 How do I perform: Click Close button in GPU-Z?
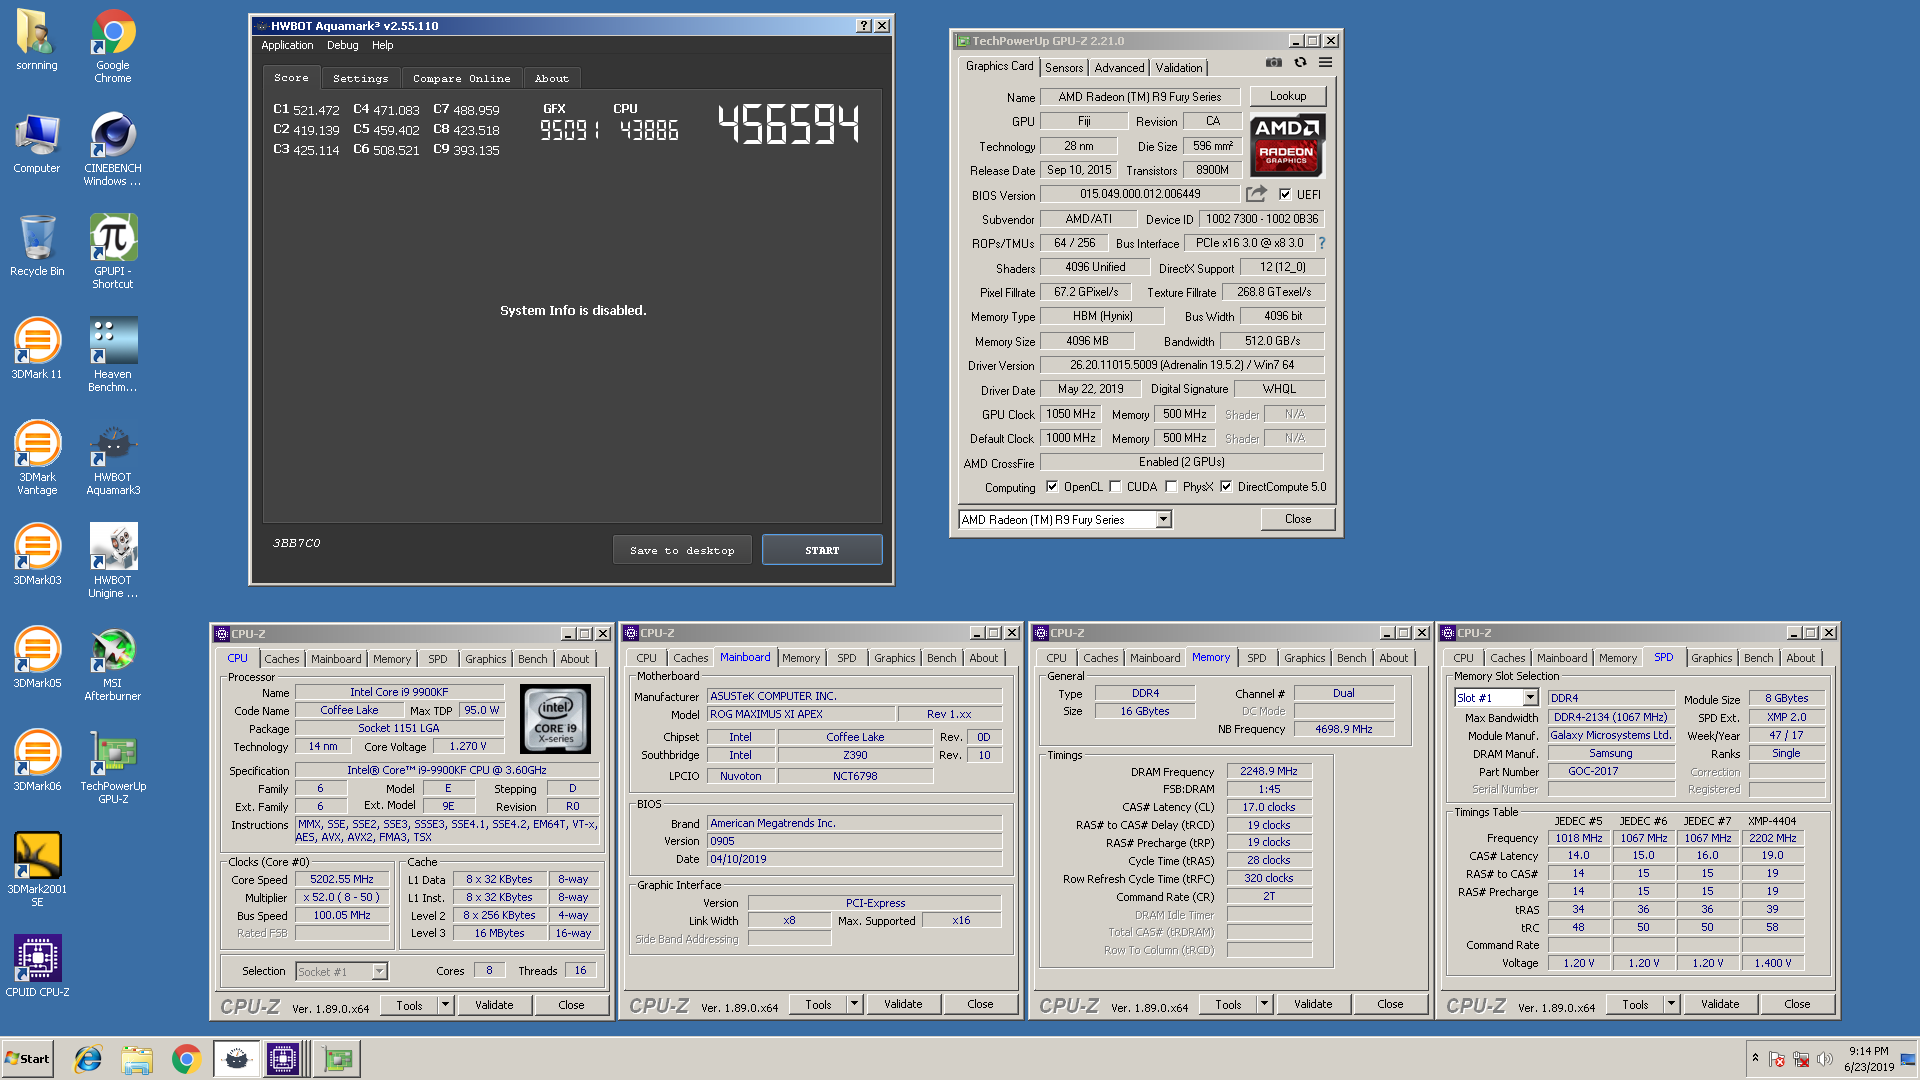[x=1298, y=519]
